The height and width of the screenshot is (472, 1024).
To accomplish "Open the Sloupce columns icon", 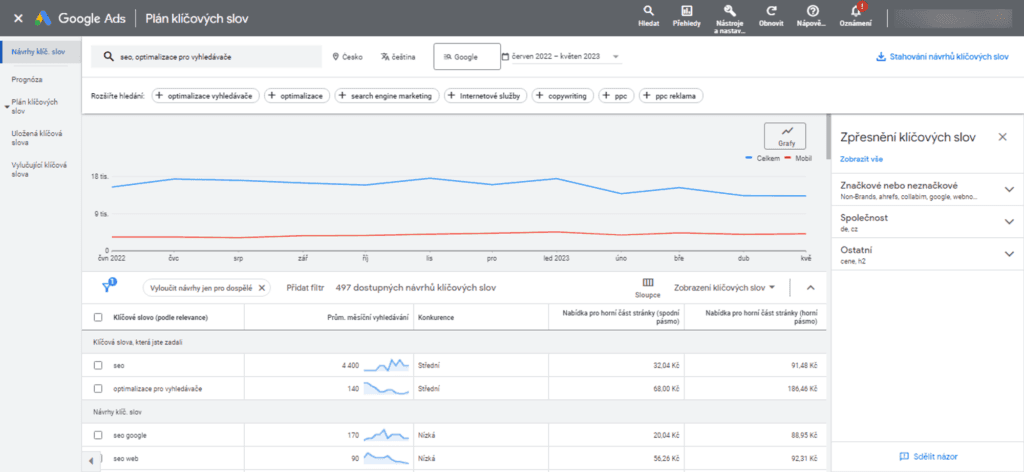I will click(x=648, y=283).
